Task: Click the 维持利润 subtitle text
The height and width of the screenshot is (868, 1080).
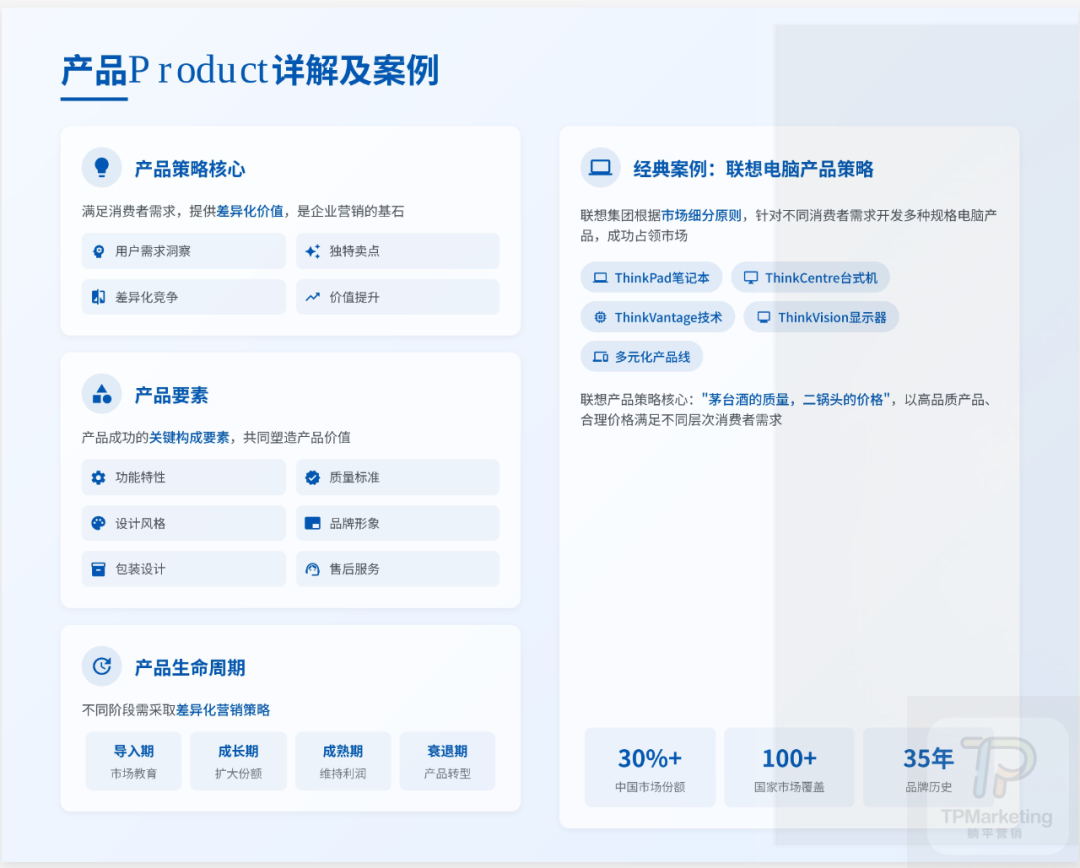Action: [x=343, y=774]
